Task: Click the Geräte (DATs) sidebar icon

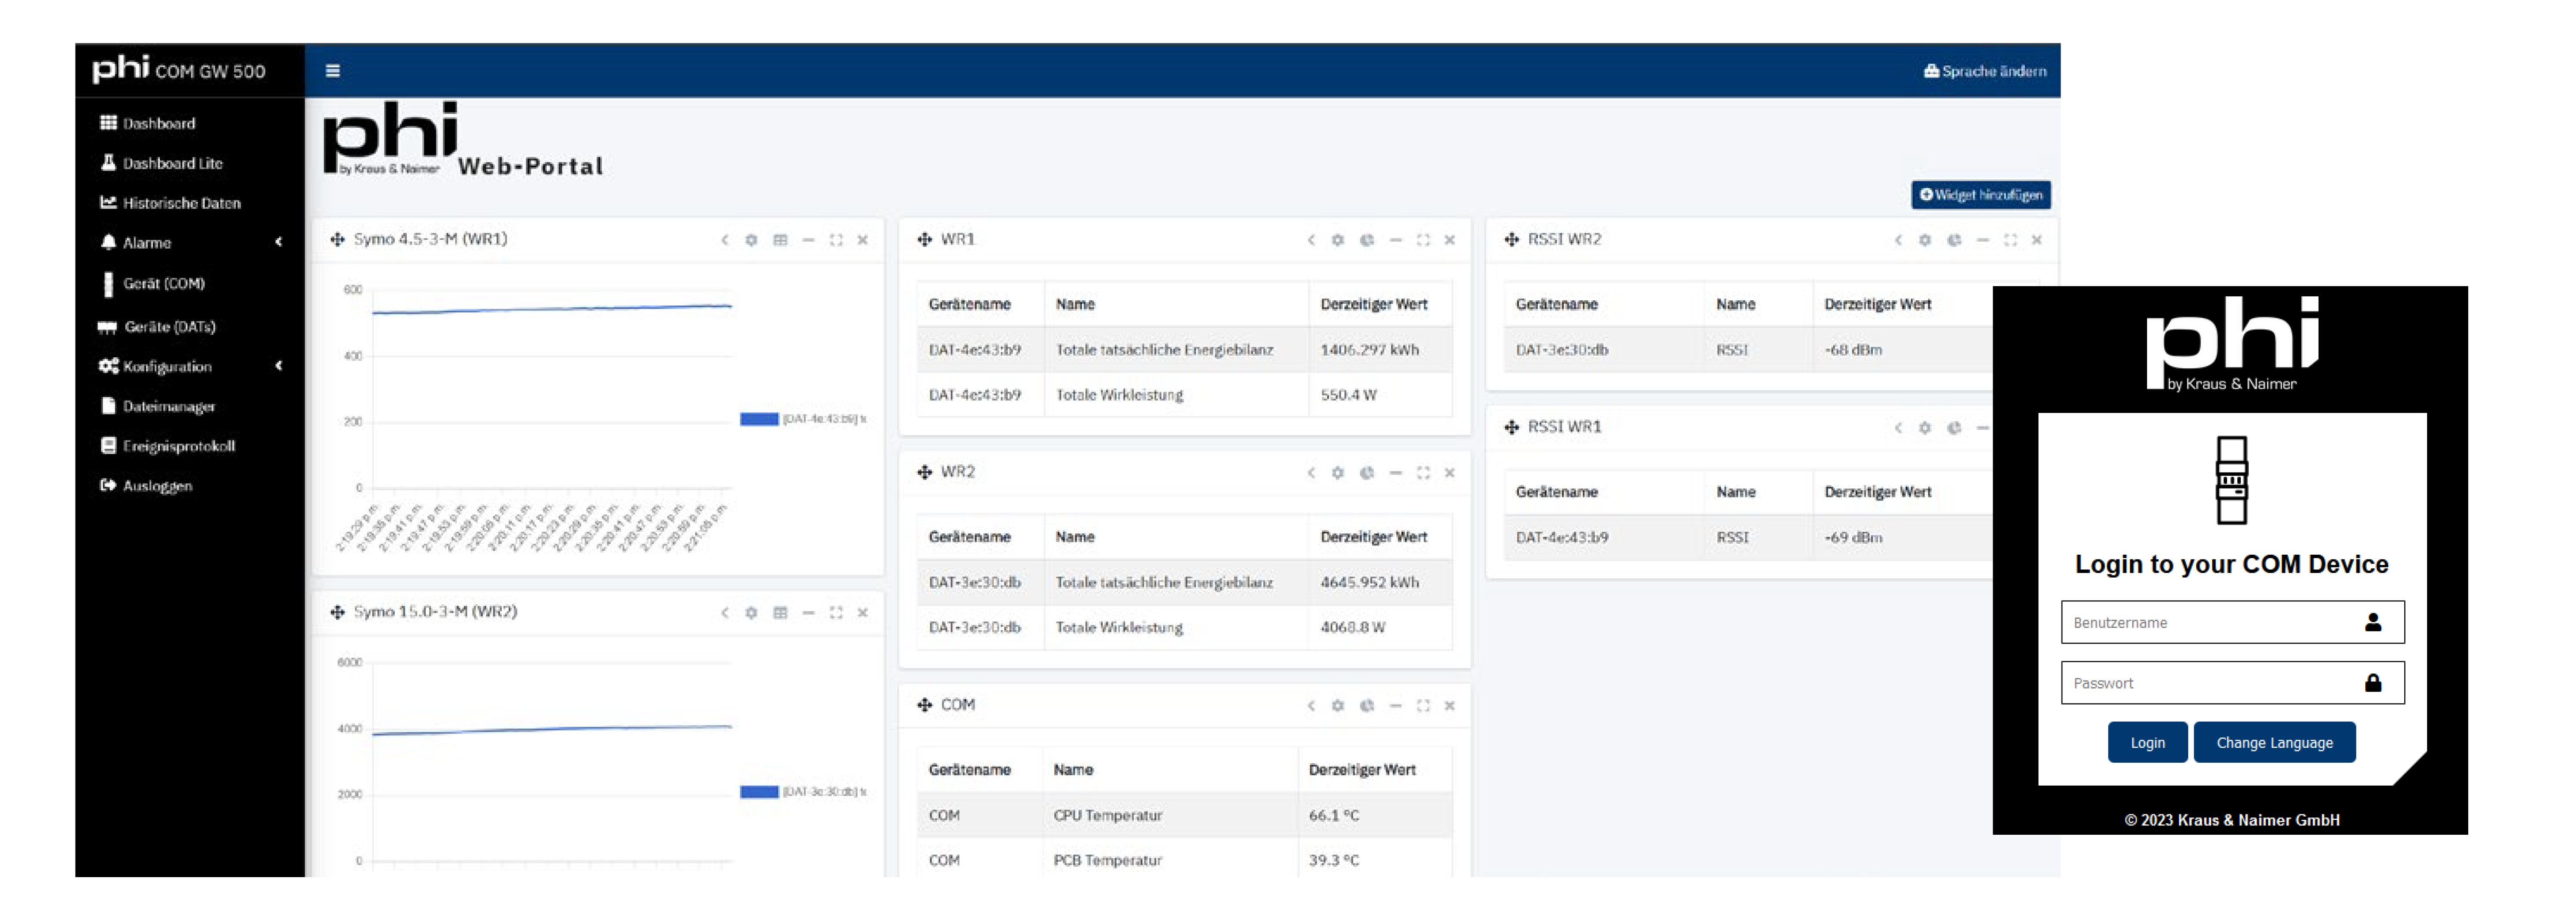Action: point(107,327)
